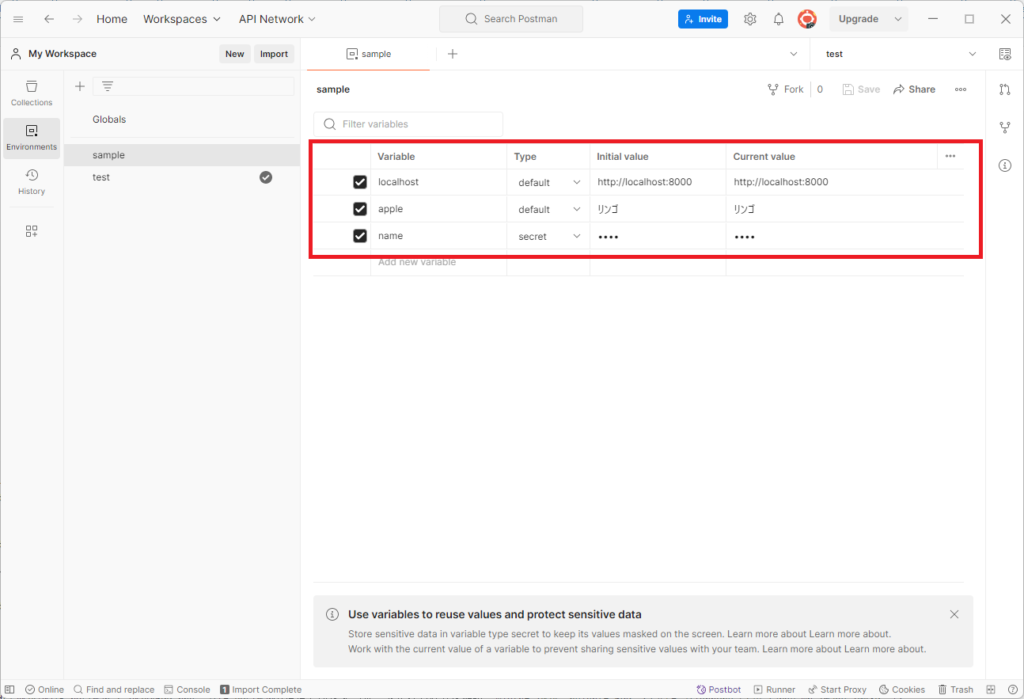1024x699 pixels.
Task: Select the sample tab
Action: point(368,54)
